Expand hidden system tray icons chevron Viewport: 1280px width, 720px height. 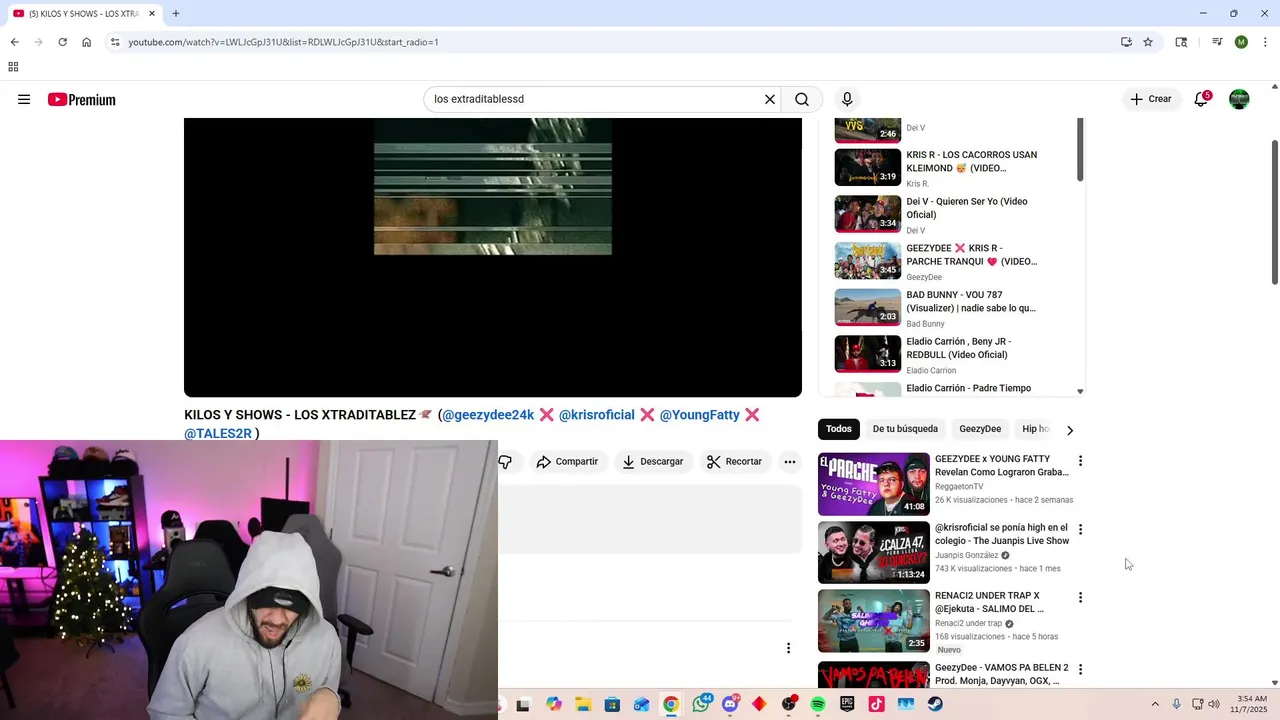pos(1155,704)
